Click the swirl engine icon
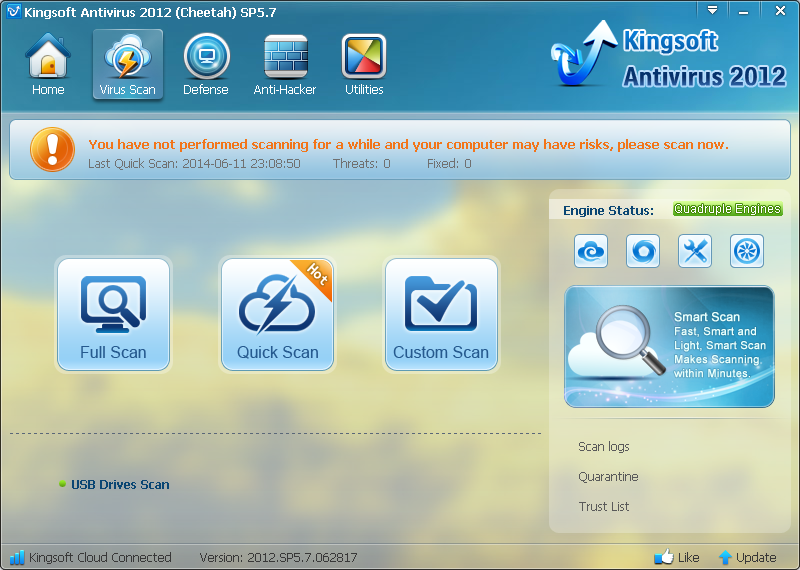This screenshot has height=570, width=800. click(643, 251)
